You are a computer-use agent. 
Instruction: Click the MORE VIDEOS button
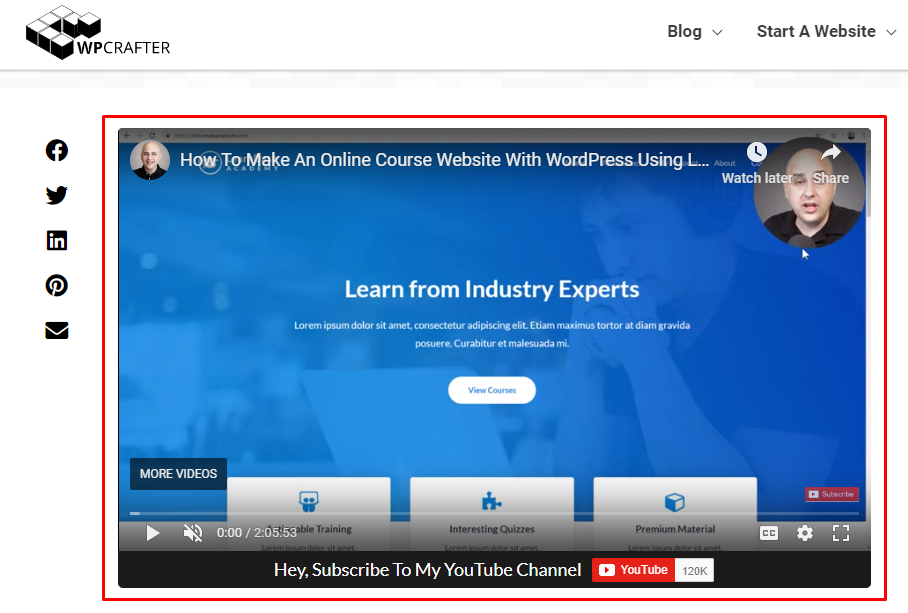coord(178,473)
